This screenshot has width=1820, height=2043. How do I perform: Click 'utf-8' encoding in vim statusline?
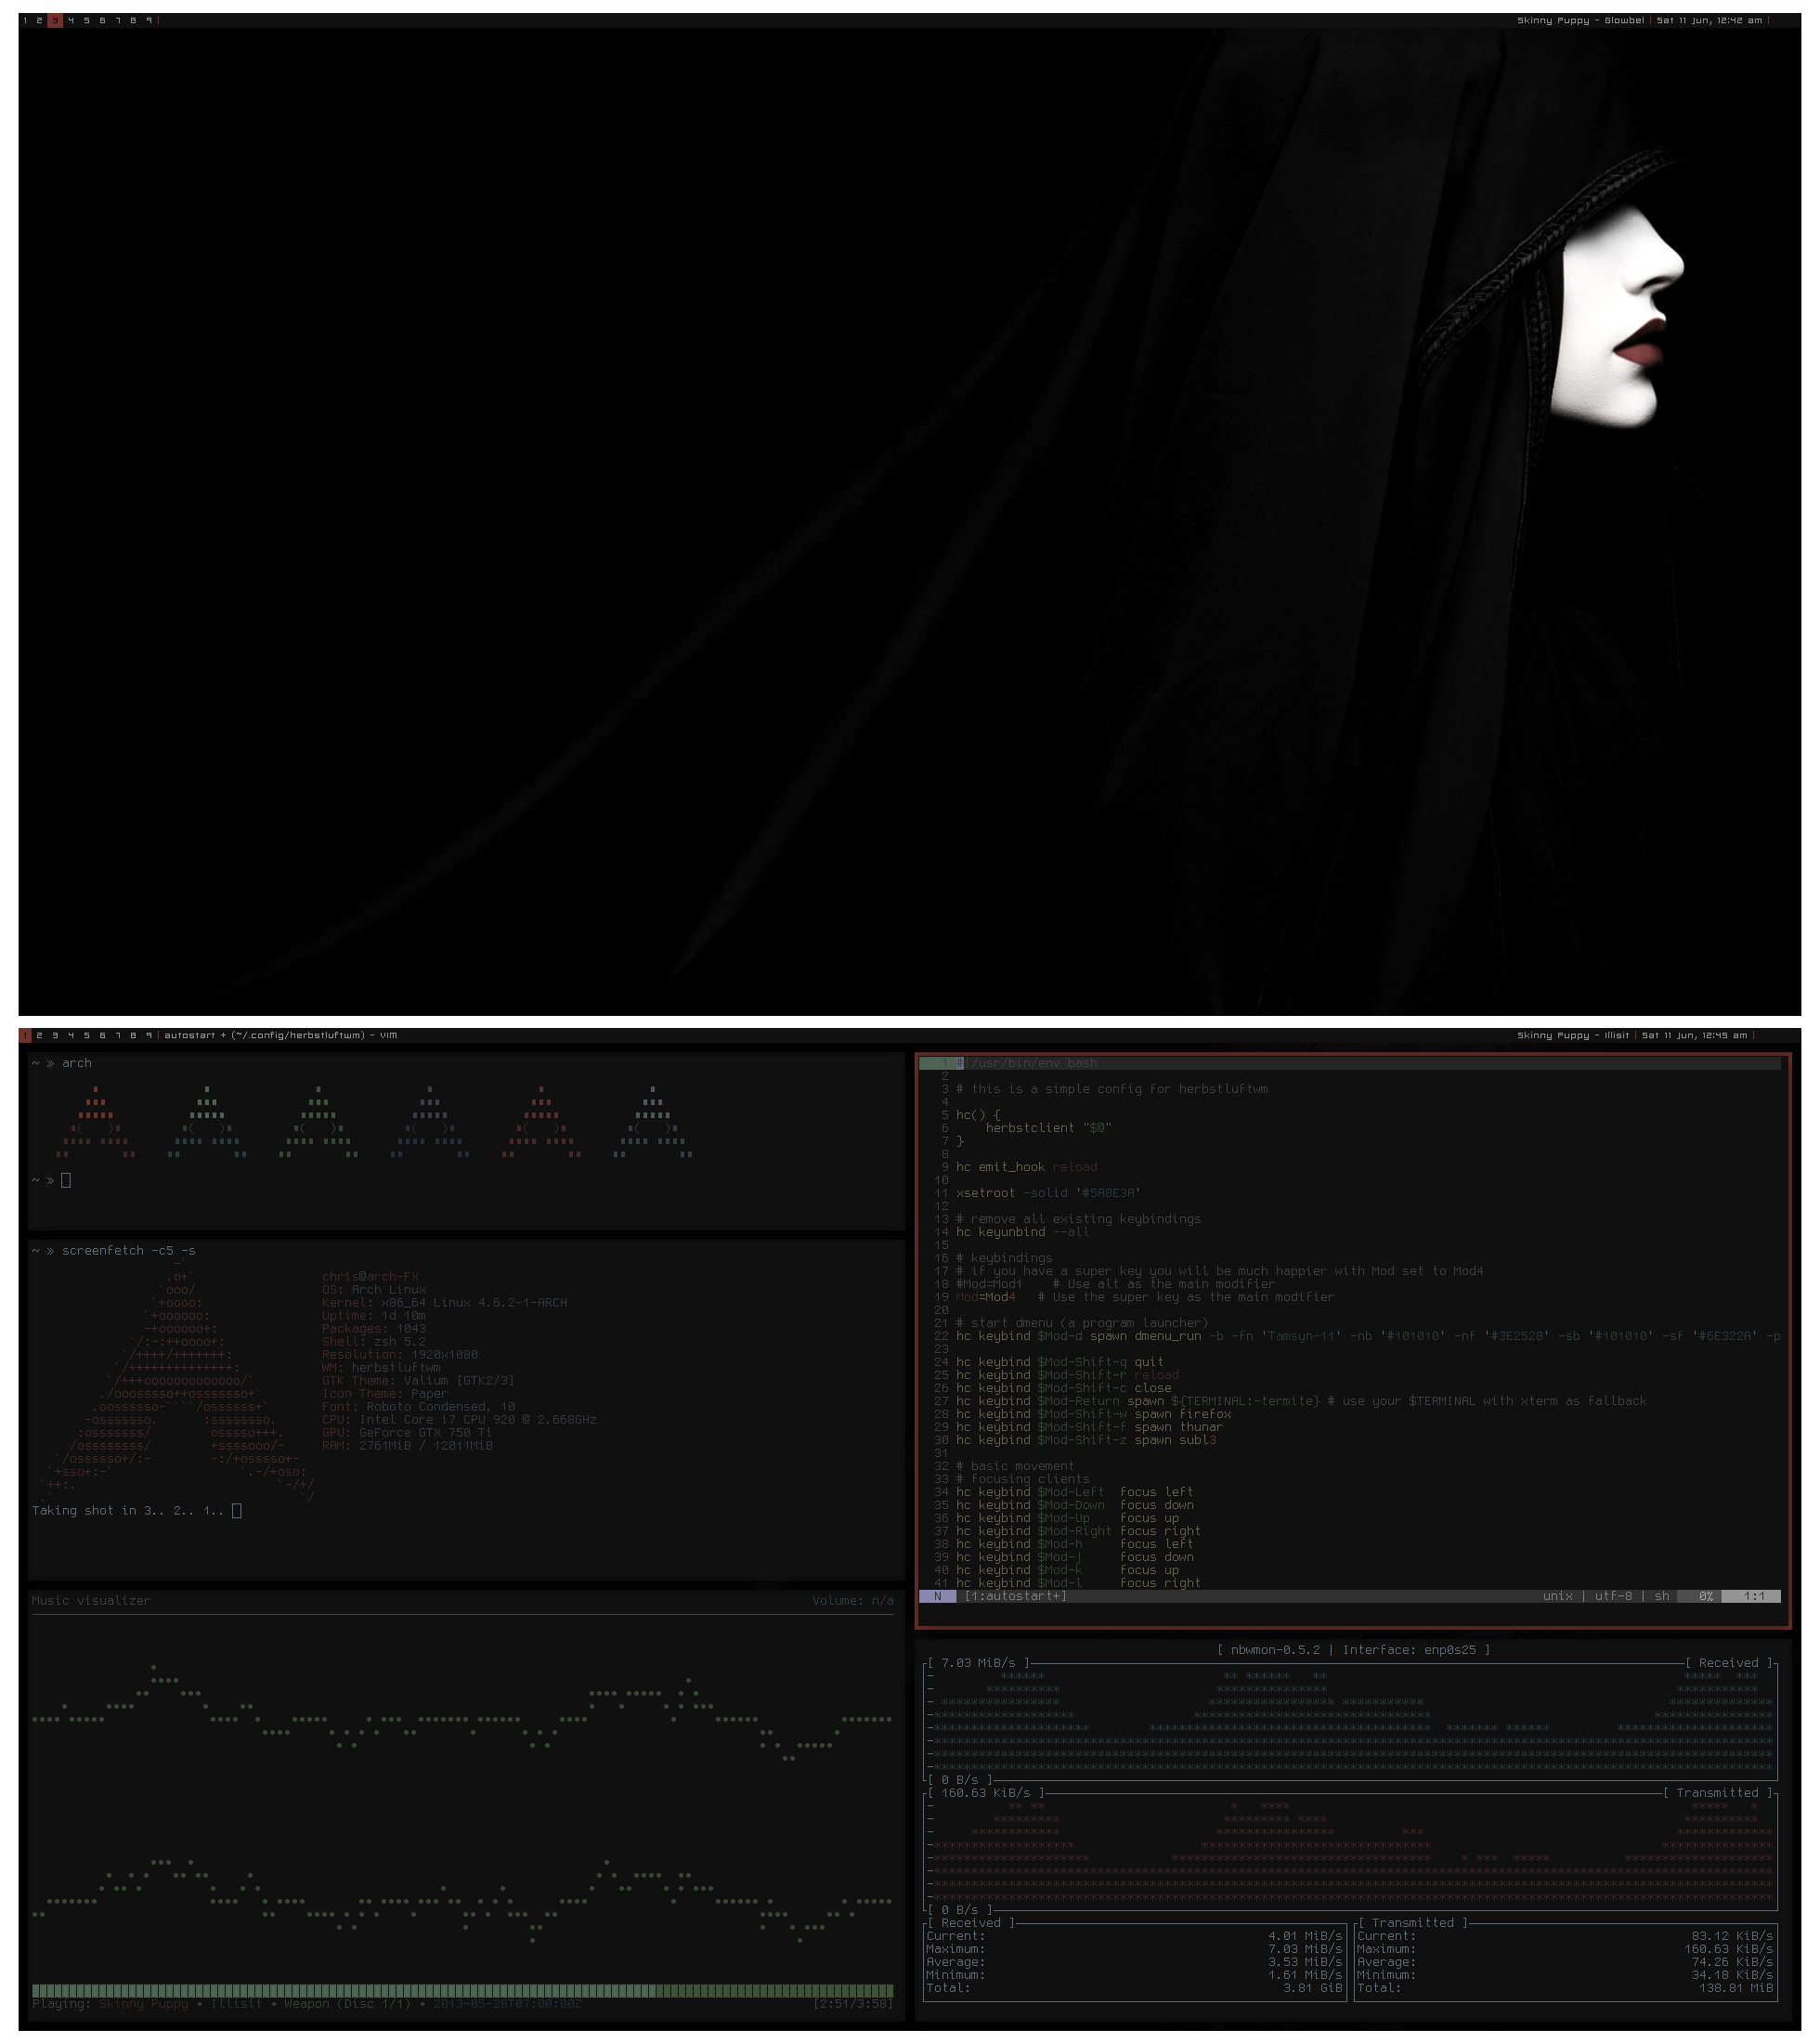click(1613, 1596)
